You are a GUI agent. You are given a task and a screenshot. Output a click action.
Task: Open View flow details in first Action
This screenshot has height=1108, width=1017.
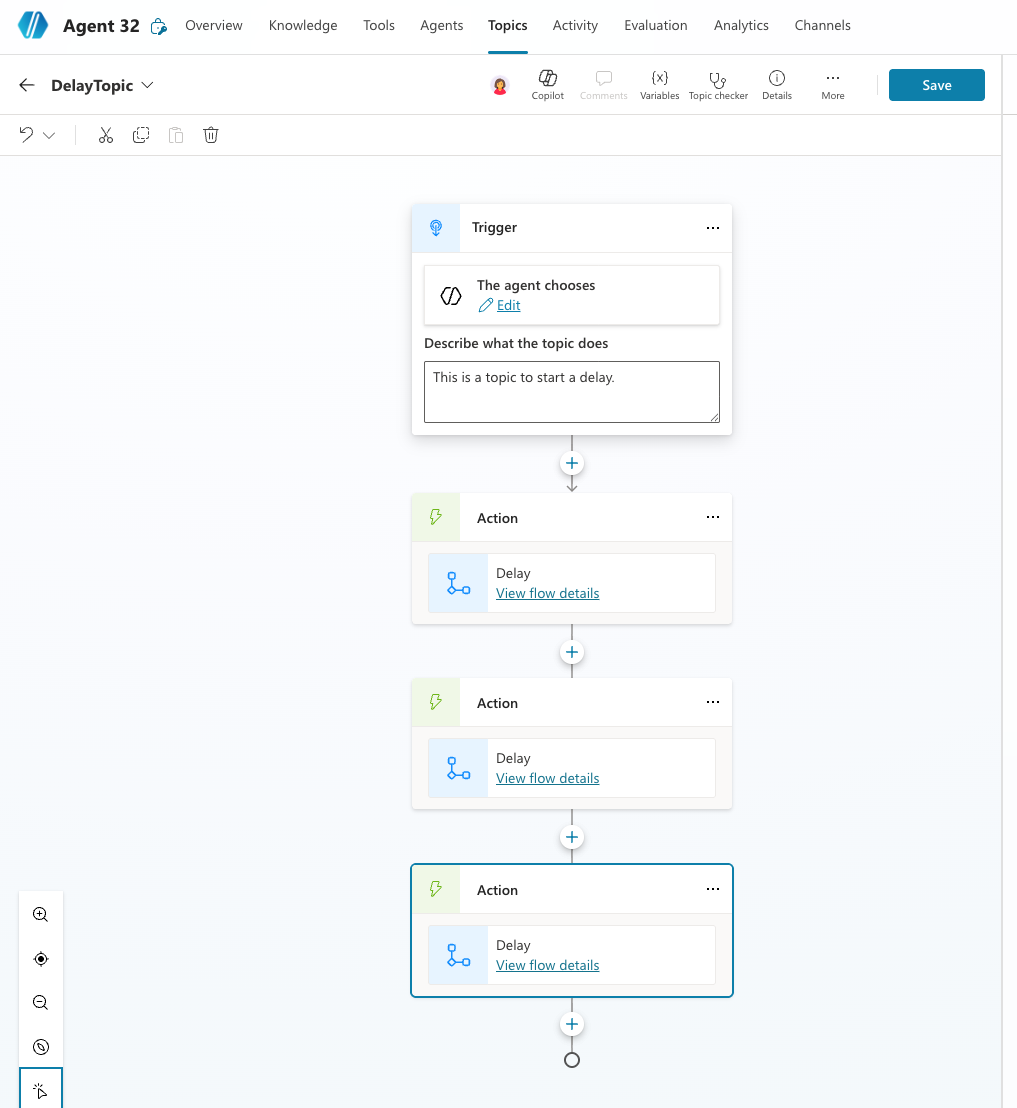[x=547, y=593]
